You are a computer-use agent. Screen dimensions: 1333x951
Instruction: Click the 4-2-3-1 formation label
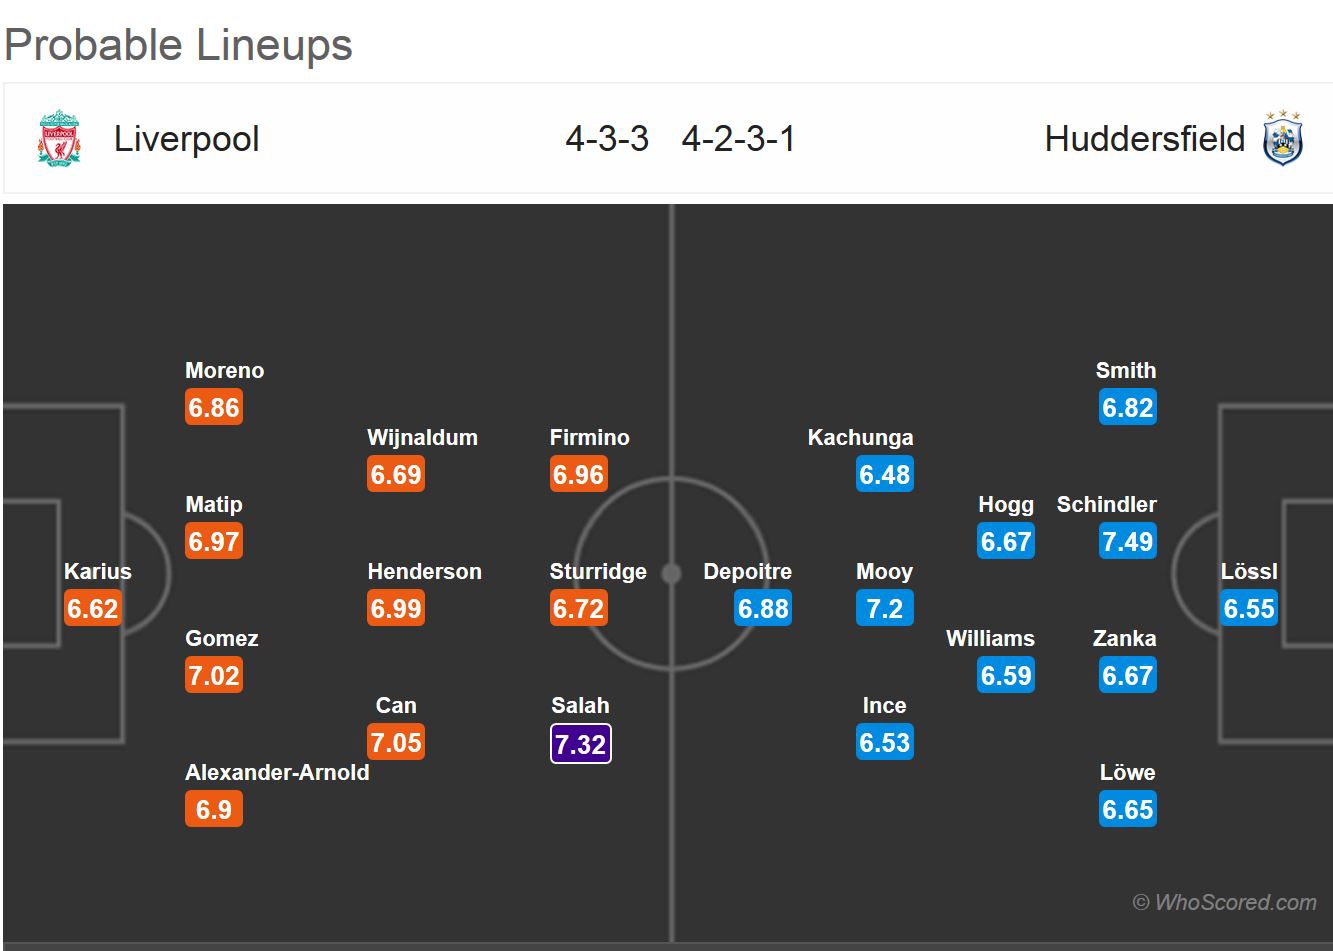click(x=738, y=139)
